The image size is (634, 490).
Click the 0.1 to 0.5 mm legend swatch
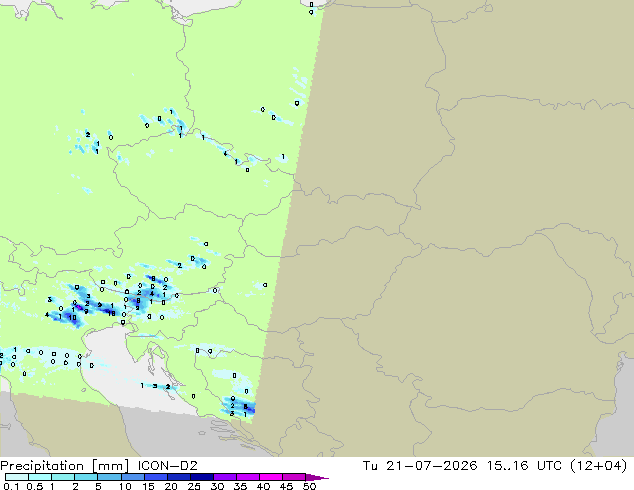(17, 477)
